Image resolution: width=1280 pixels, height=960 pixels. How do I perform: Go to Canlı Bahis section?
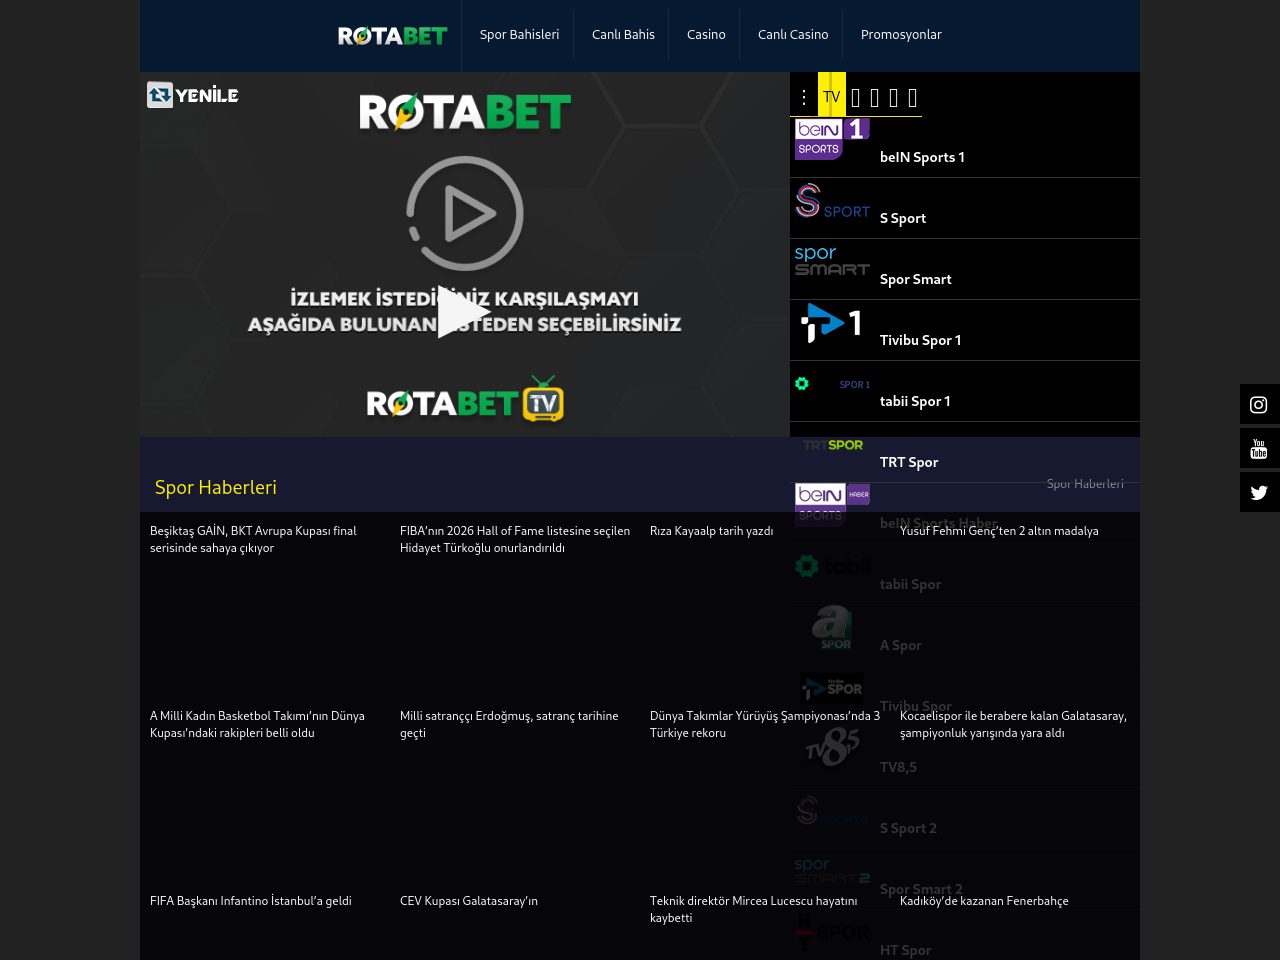[623, 35]
